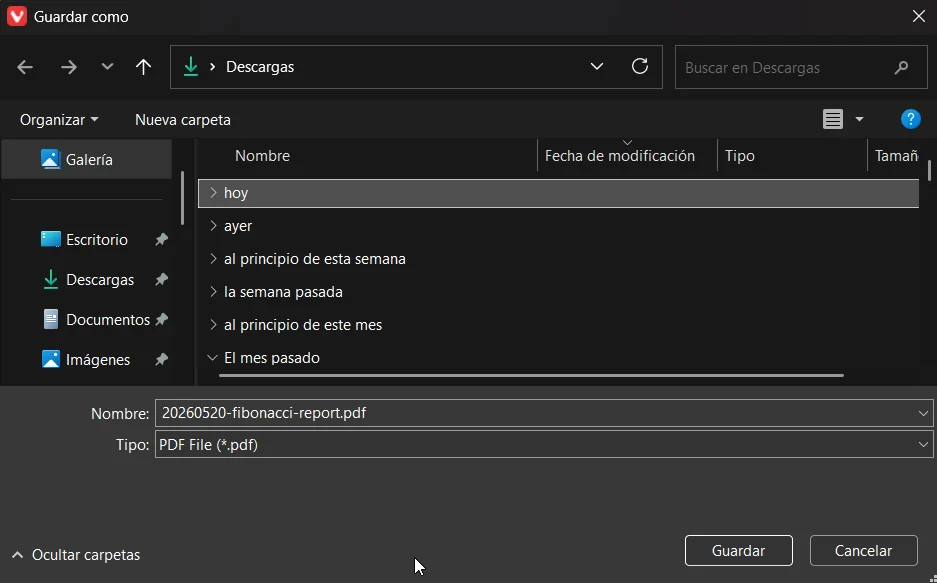The height and width of the screenshot is (583, 937).
Task: Collapse the El mes pasado group
Action: pyautogui.click(x=212, y=358)
